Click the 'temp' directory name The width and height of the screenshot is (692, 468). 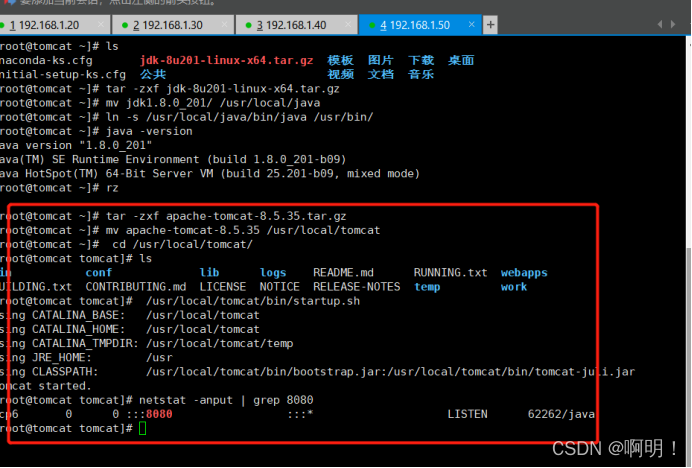[x=427, y=287]
